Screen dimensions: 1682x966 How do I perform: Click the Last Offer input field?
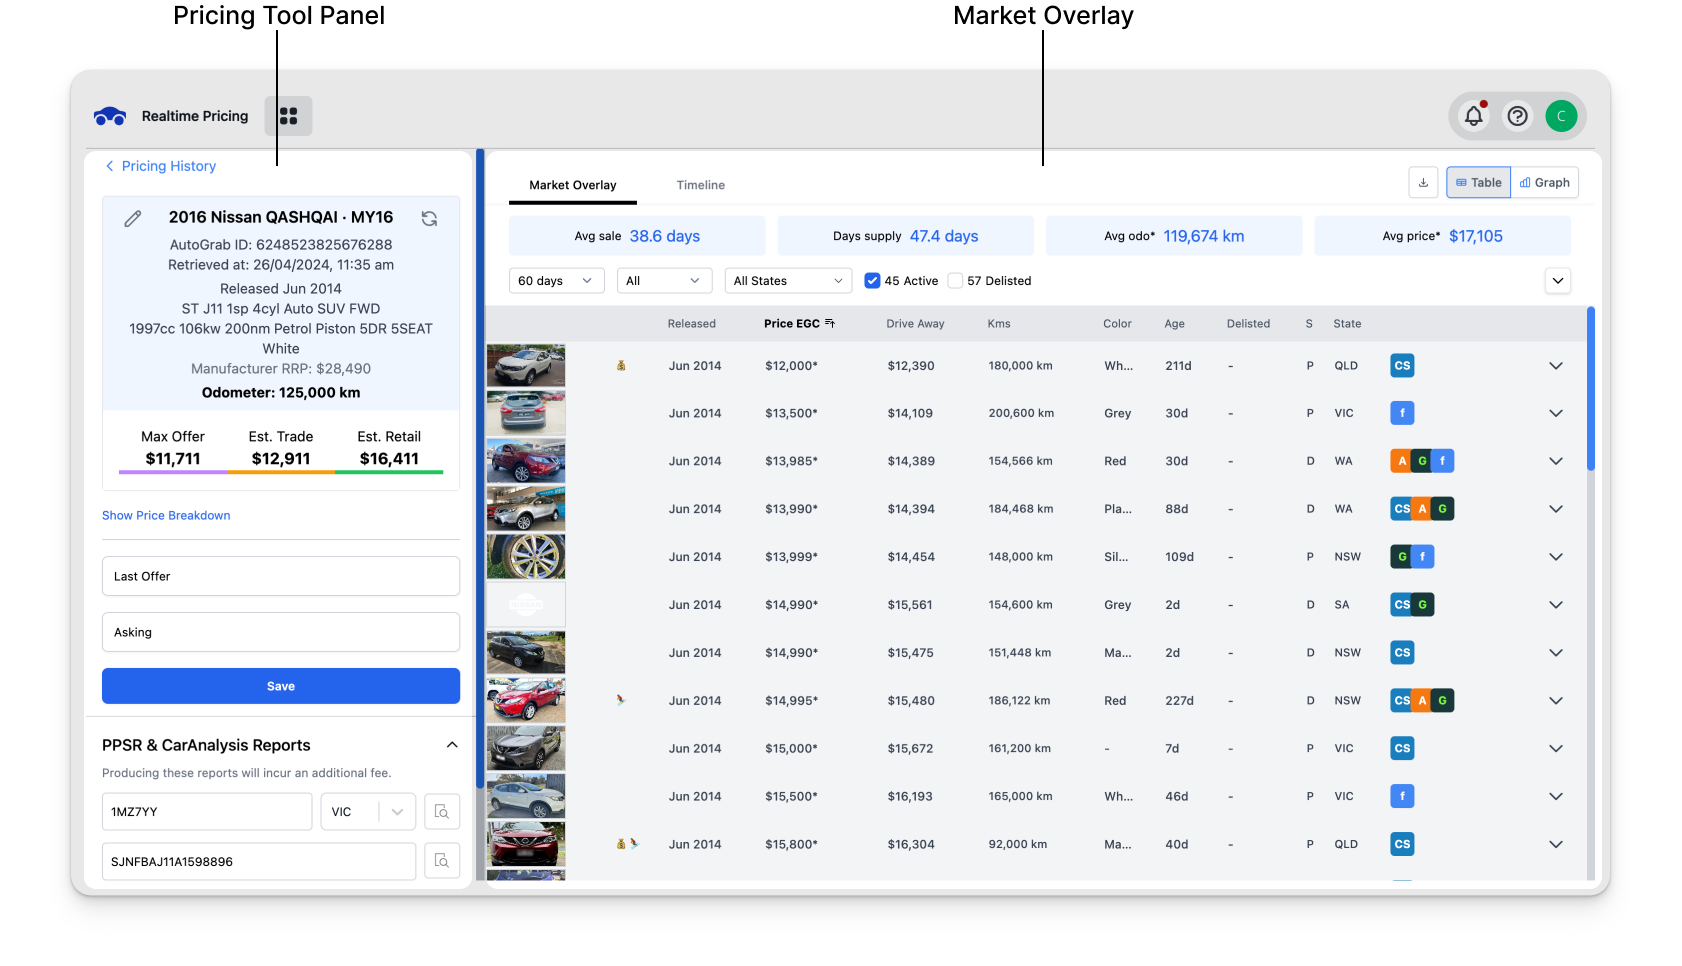point(281,576)
